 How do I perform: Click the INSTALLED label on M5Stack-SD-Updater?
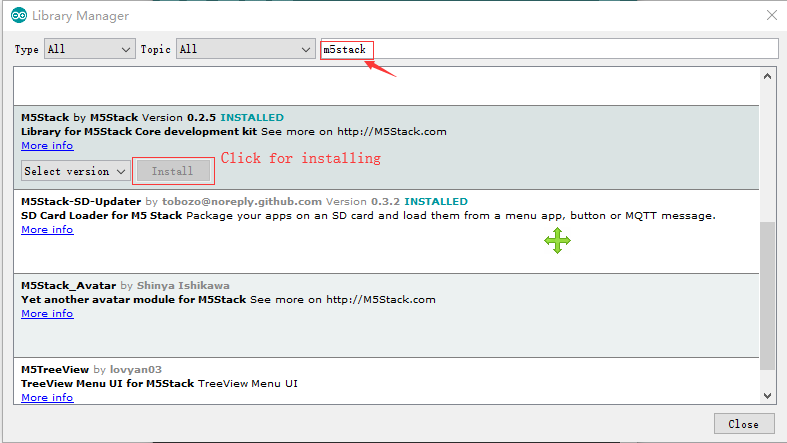pyautogui.click(x=436, y=202)
